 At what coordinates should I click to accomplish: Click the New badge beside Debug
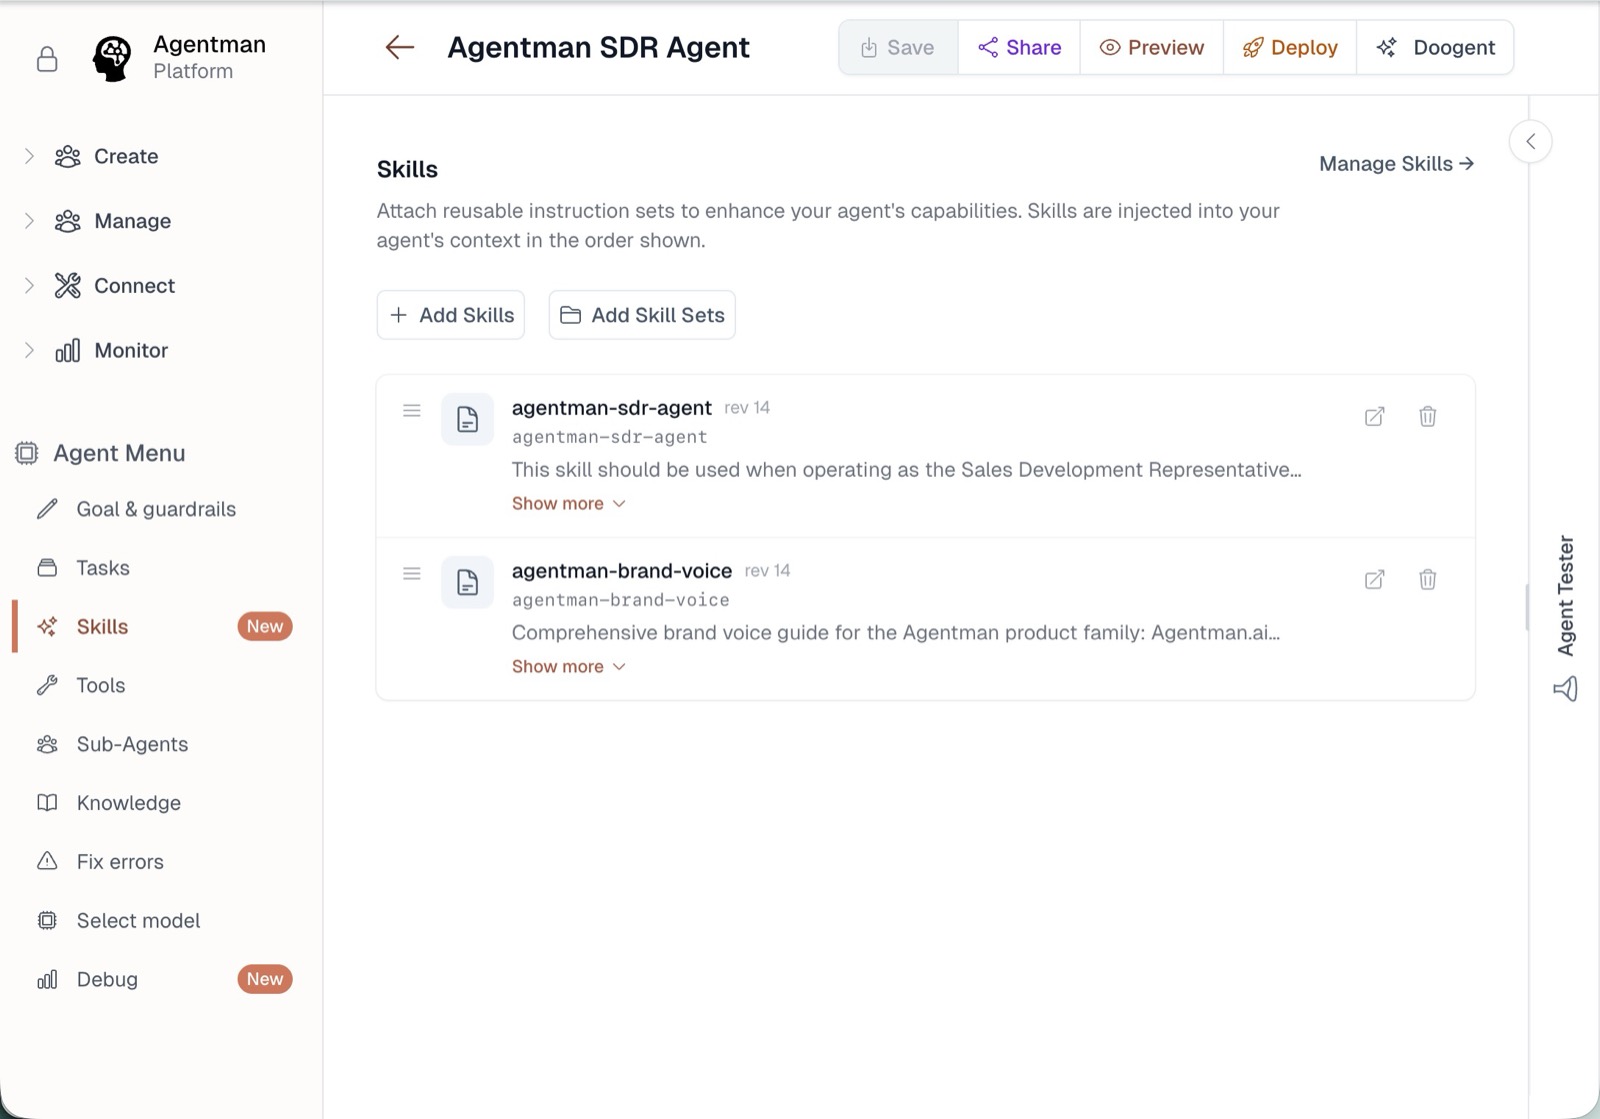(x=265, y=979)
